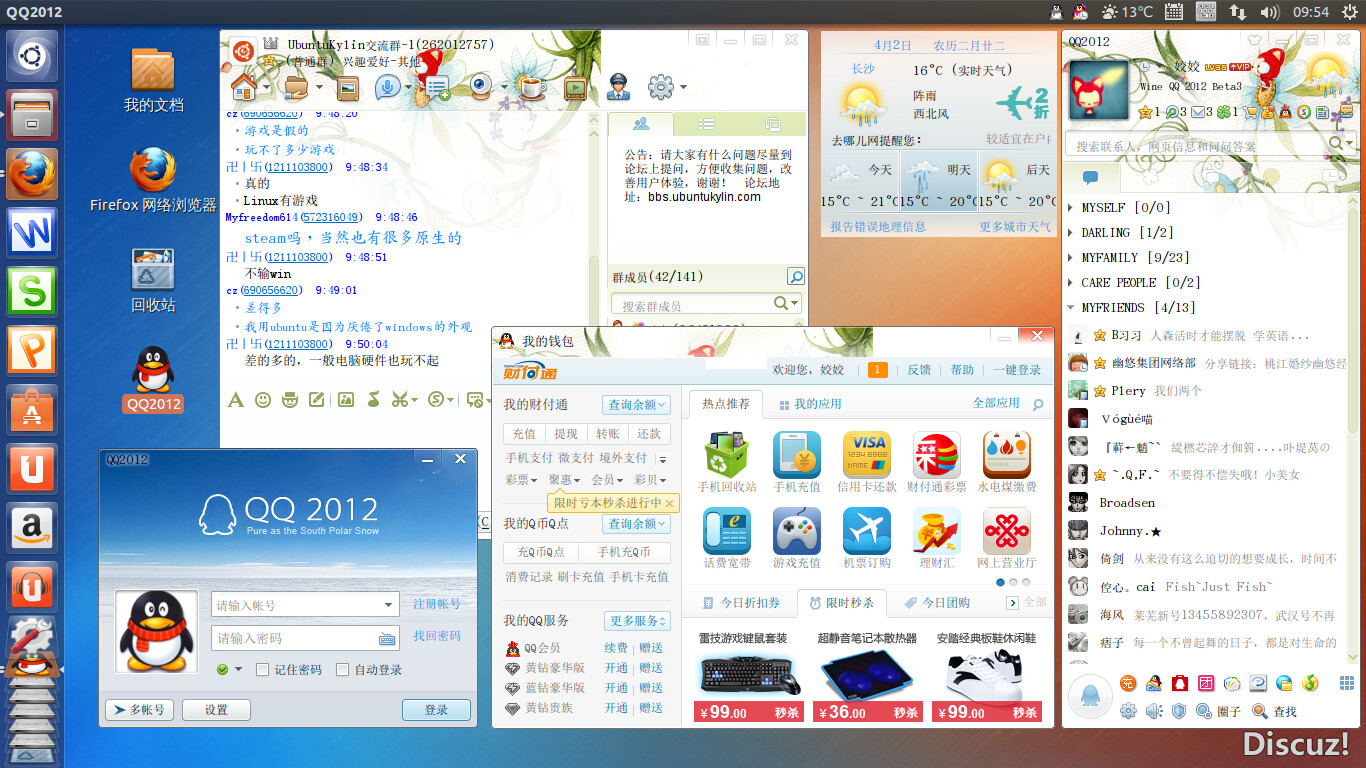Click the 全部应用 link
1366x768 pixels.
click(x=996, y=403)
